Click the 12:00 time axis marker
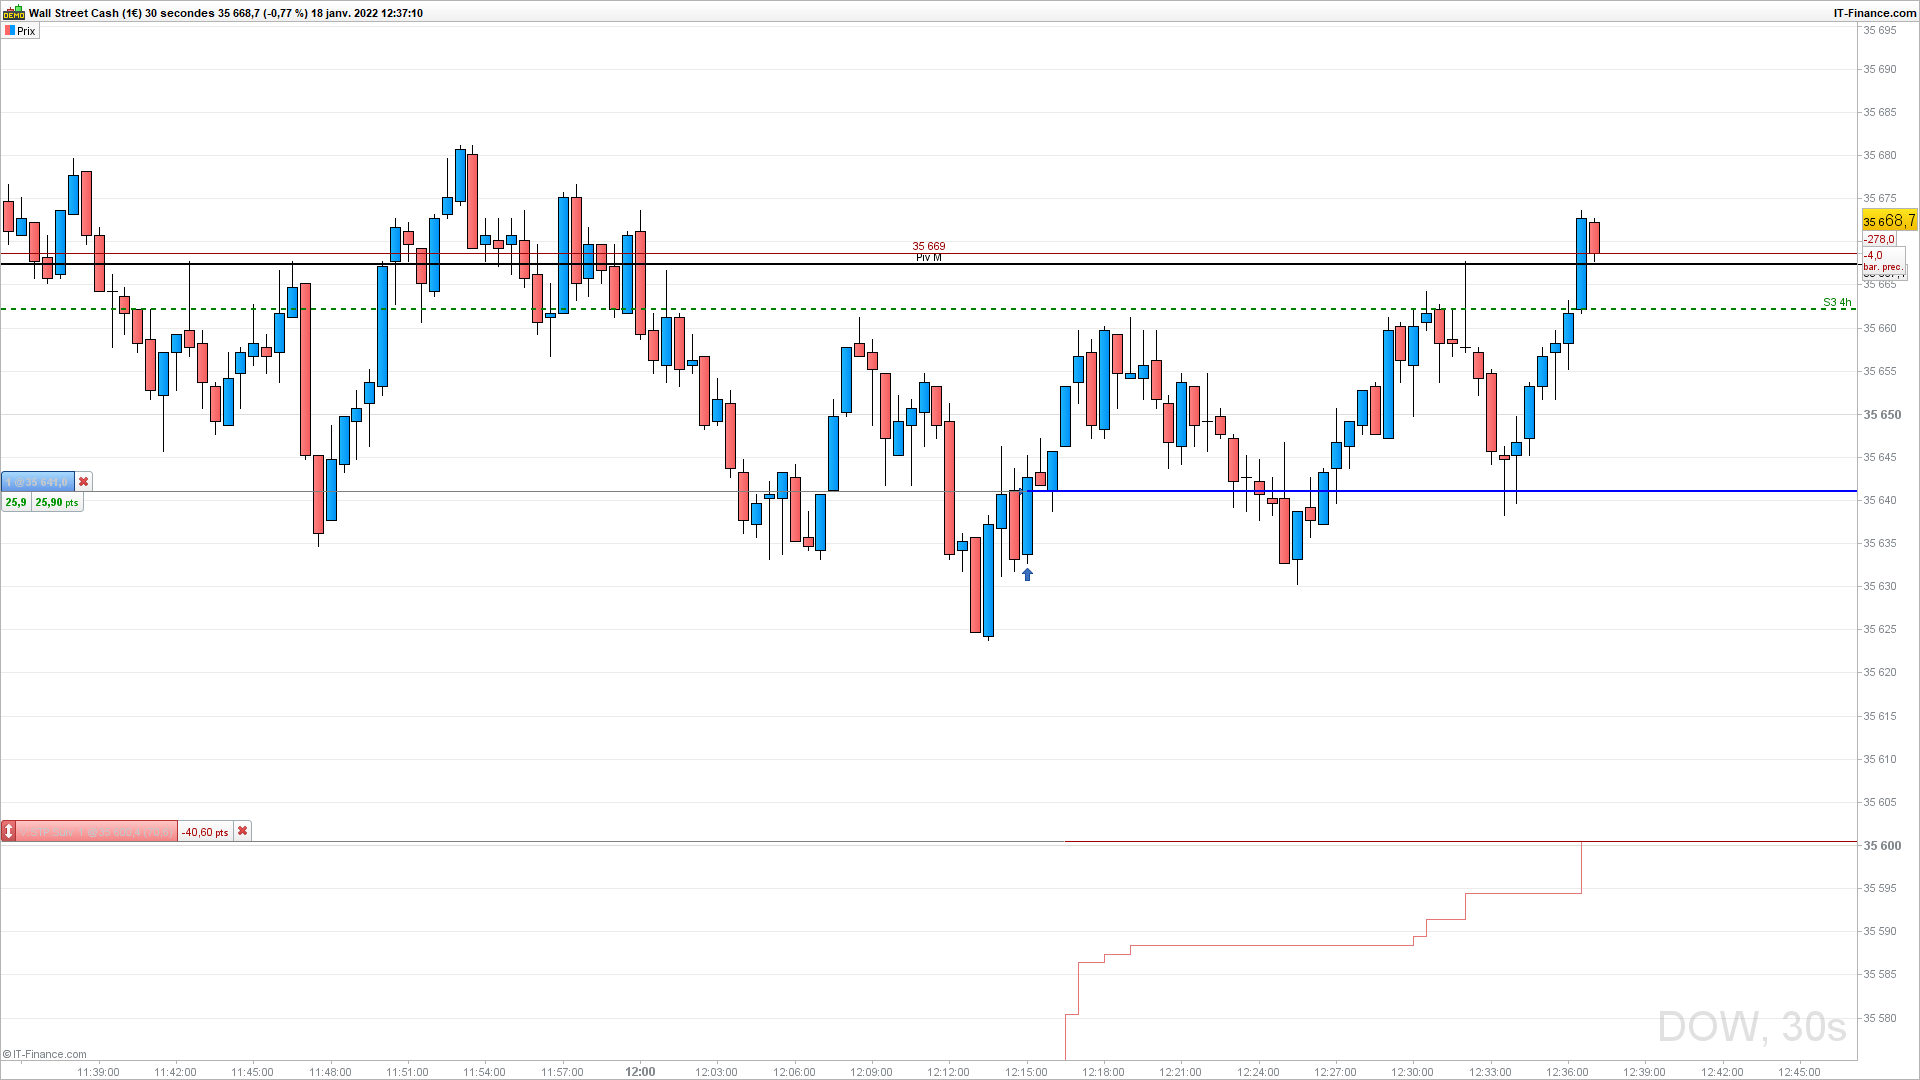 pos(640,1072)
